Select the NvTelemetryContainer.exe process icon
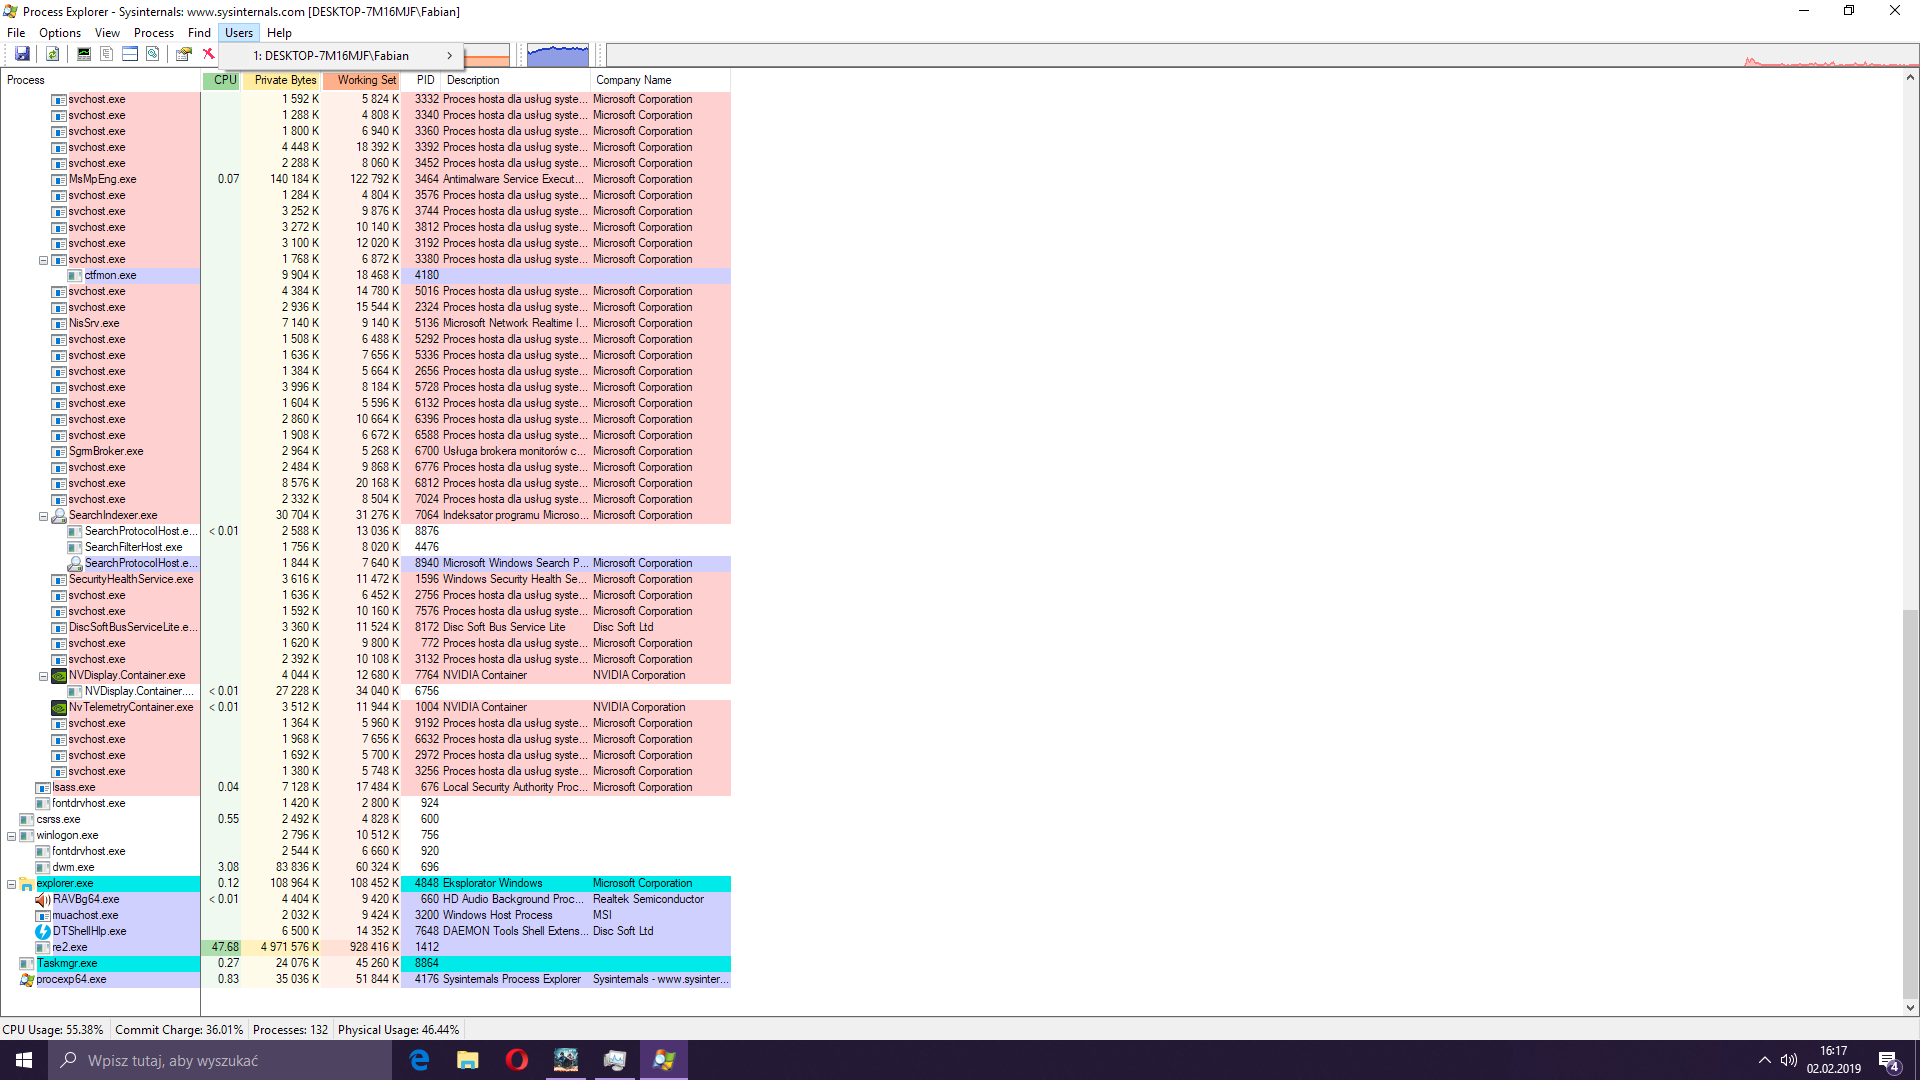 59,707
